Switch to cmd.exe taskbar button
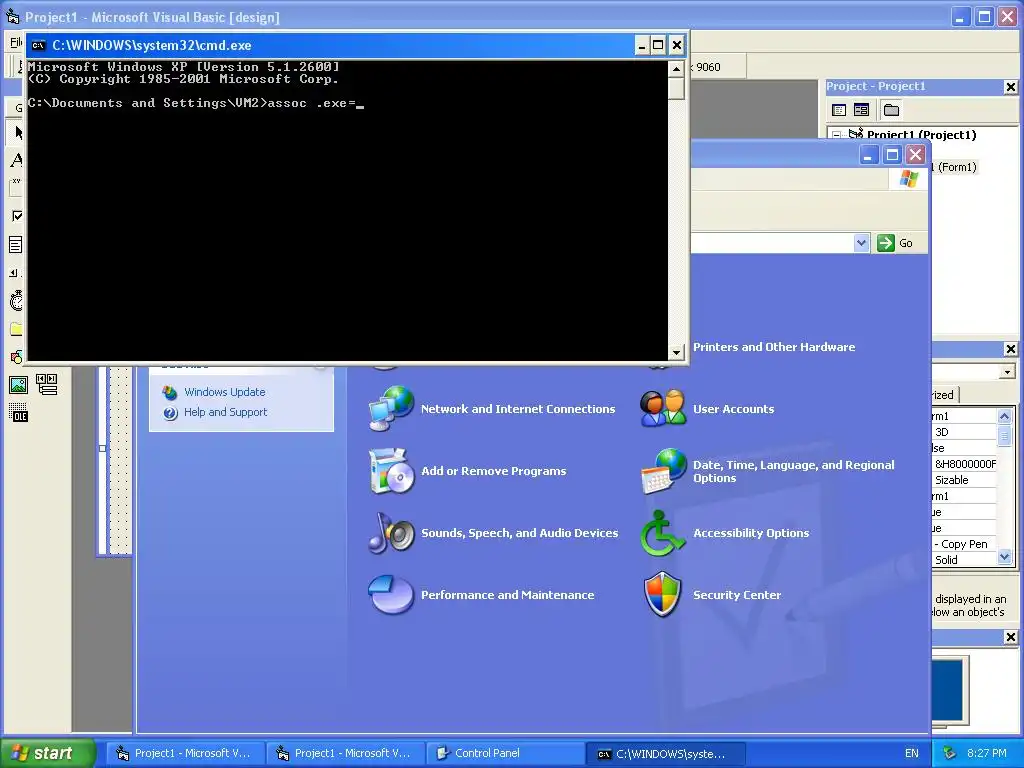Screen dimensions: 1024x768 666,754
